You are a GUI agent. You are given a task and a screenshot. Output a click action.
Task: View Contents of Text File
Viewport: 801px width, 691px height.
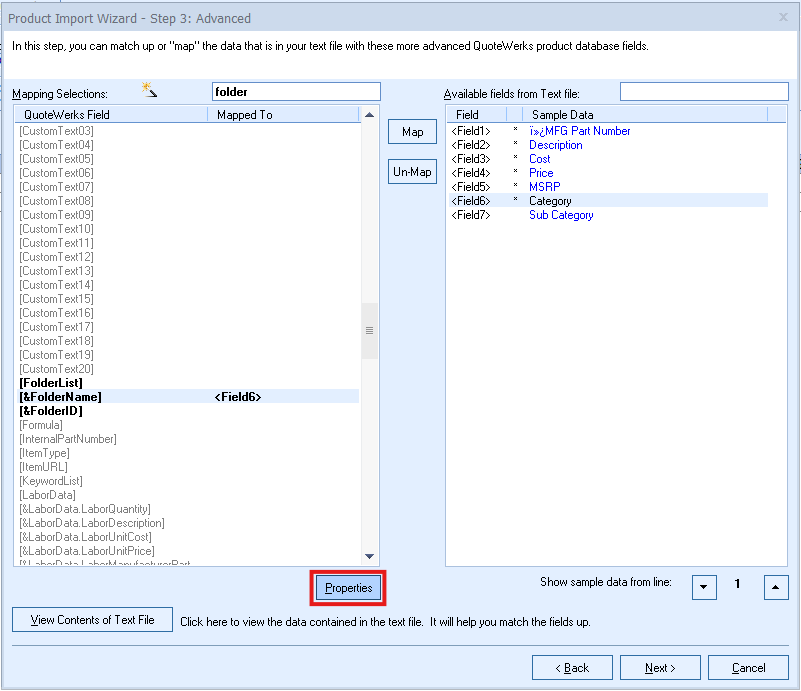point(92,620)
